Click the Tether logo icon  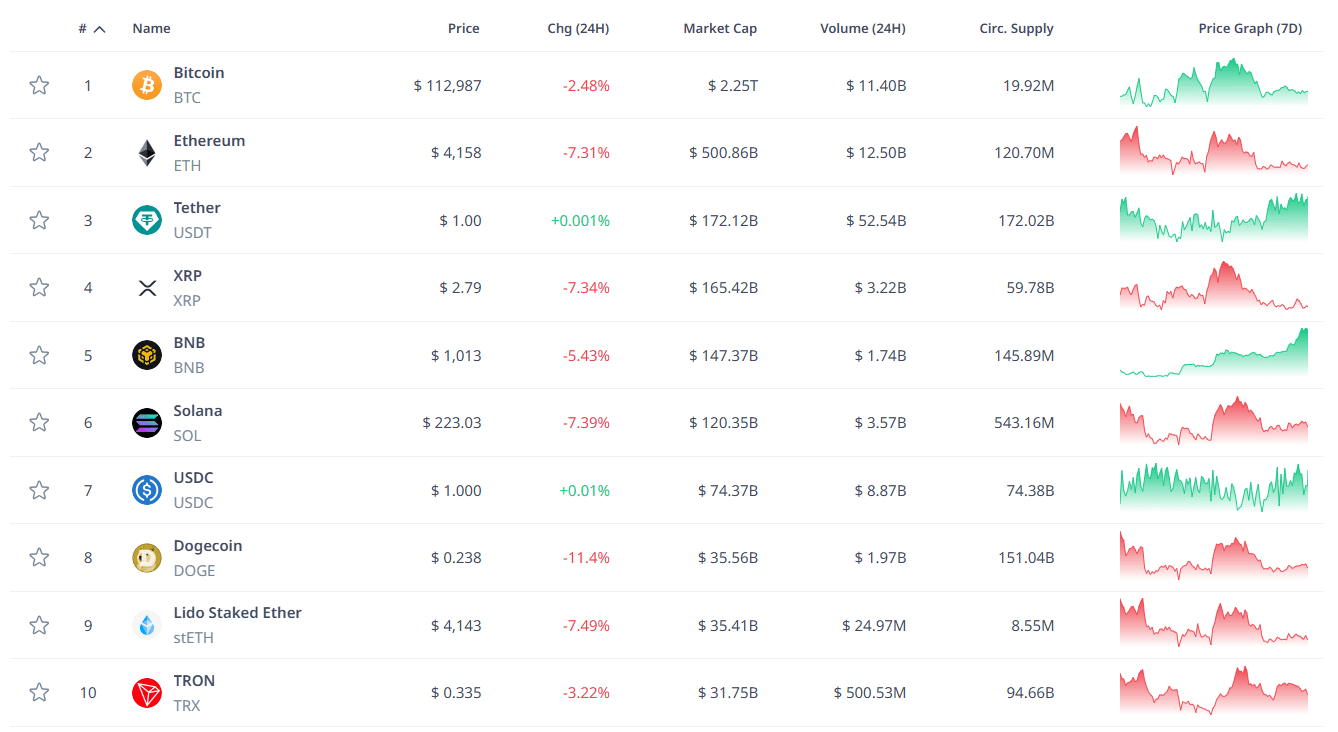coord(147,220)
